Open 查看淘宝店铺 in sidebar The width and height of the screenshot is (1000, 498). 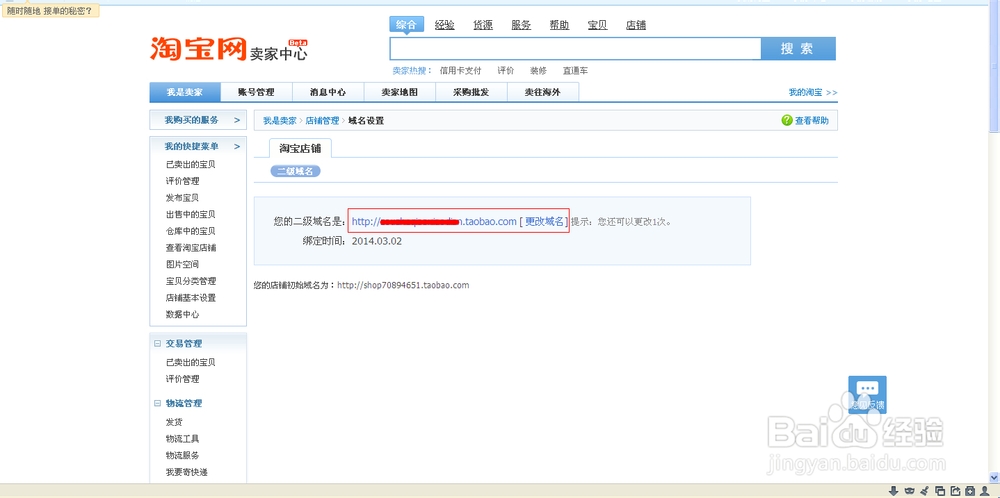(191, 247)
